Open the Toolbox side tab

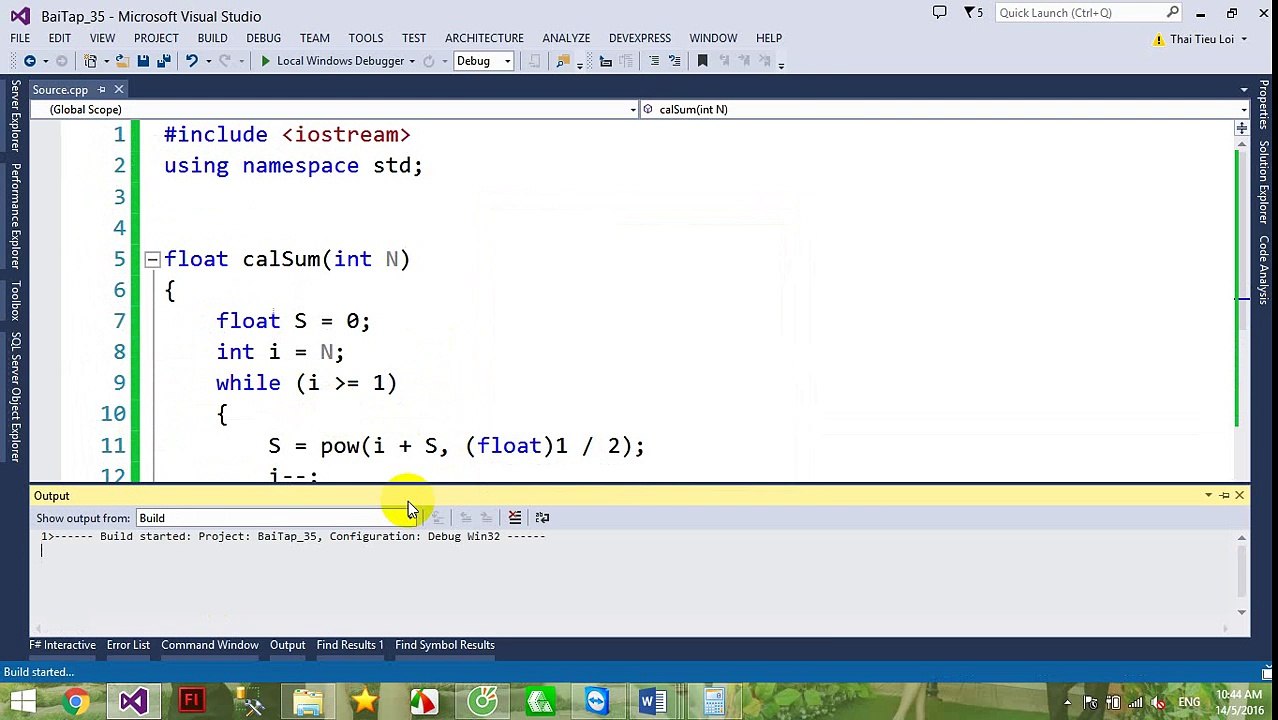15,300
